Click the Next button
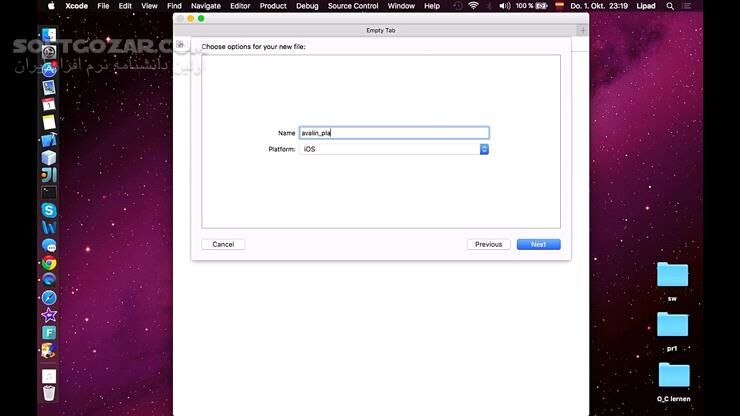Image resolution: width=740 pixels, height=416 pixels. coord(538,244)
